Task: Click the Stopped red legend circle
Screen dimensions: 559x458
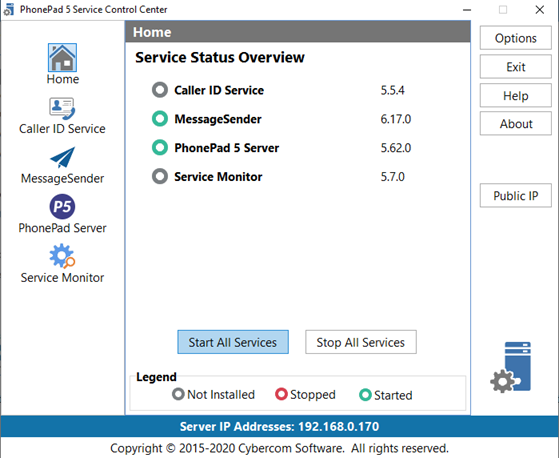Action: pos(281,394)
